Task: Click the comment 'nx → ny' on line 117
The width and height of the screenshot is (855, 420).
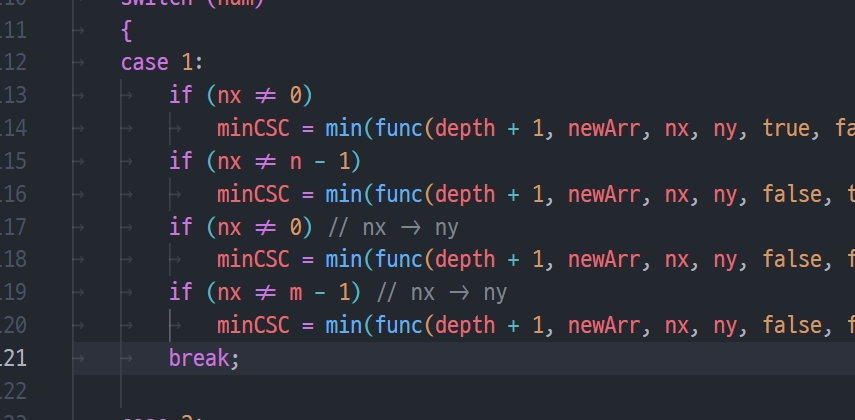Action: 393,227
